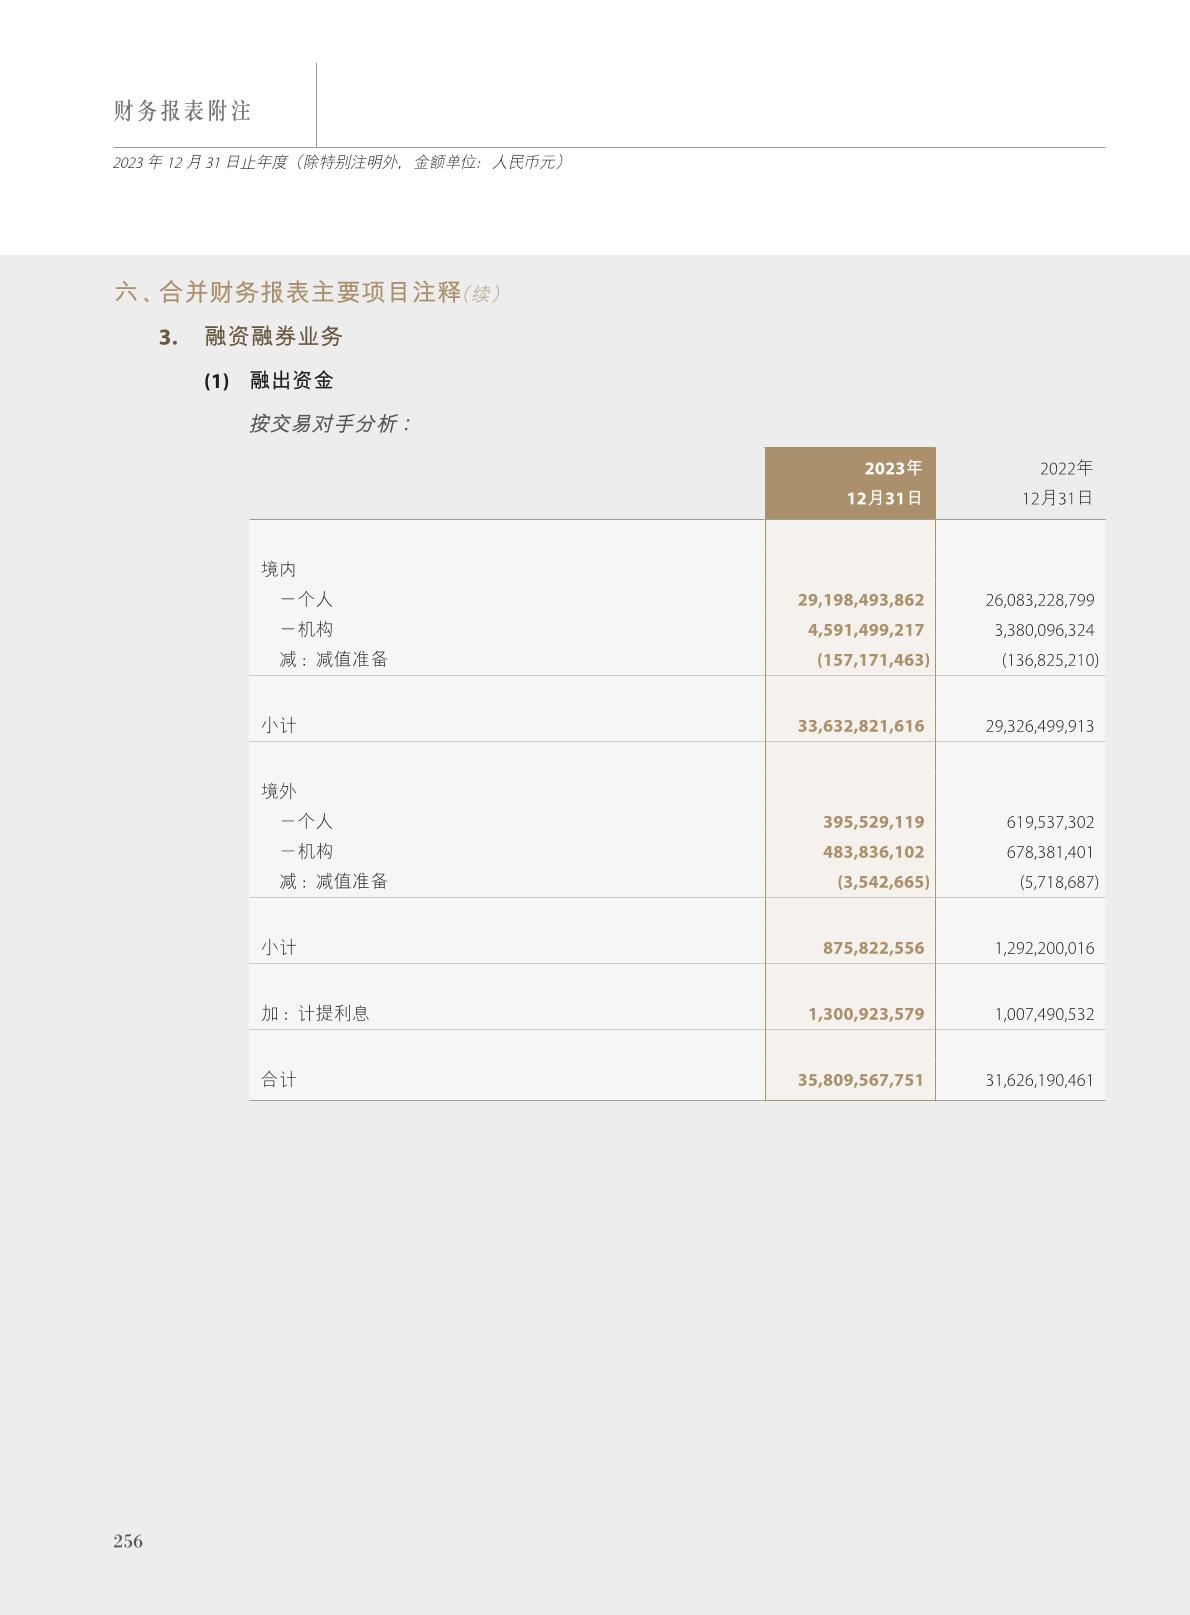The height and width of the screenshot is (1615, 1190).
Task: Select the 境内 row label
Action: point(279,569)
